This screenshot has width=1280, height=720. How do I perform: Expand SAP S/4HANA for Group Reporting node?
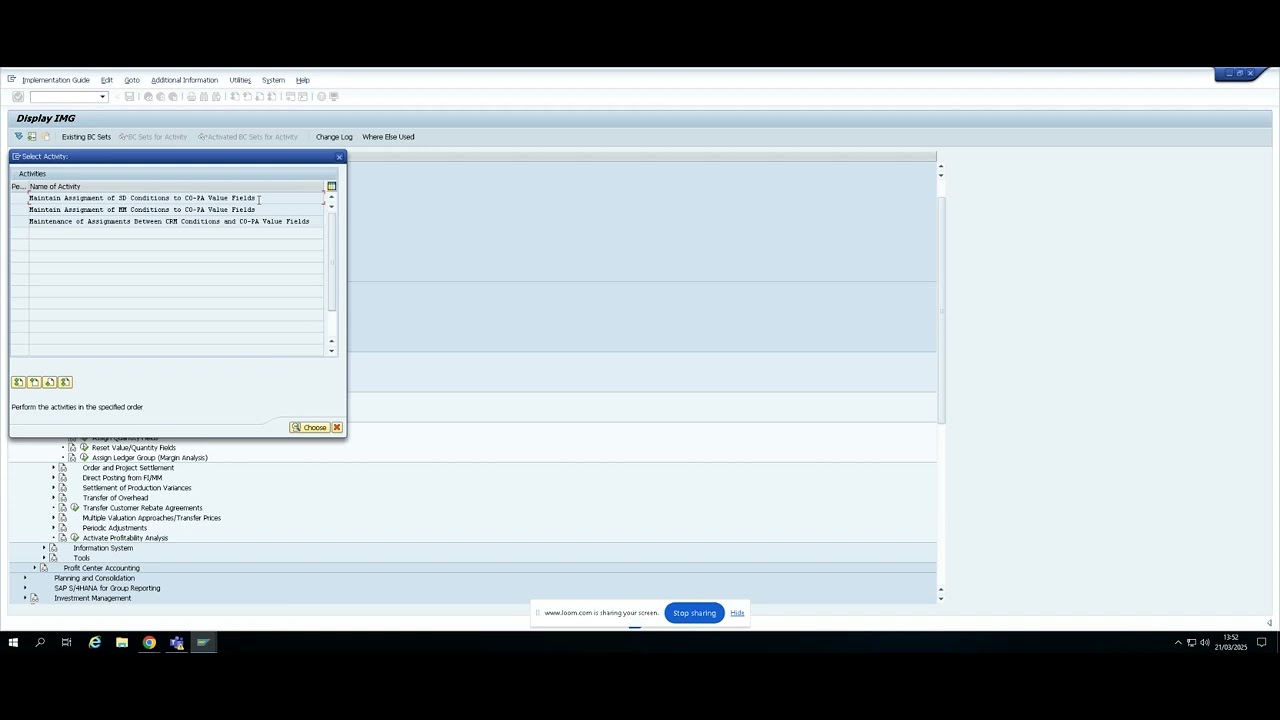25,588
